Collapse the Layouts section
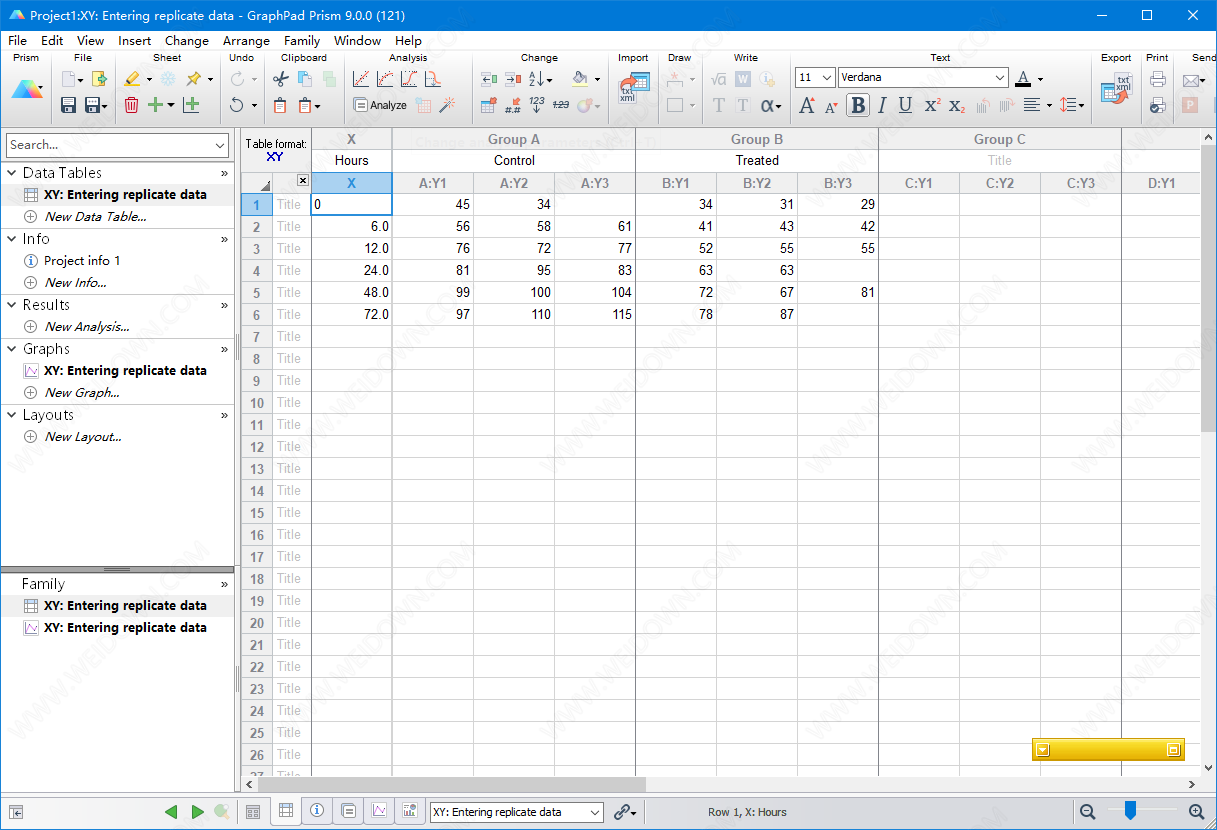 click(11, 415)
